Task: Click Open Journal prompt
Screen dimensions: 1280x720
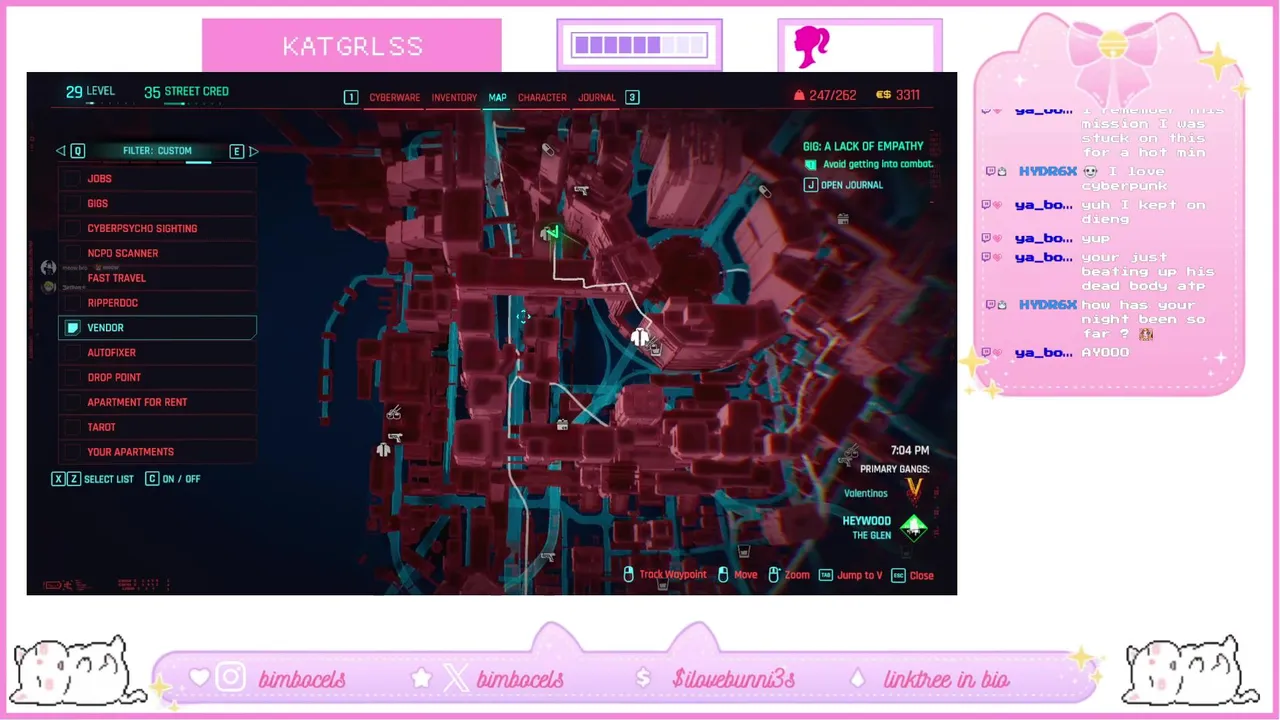Action: 844,185
